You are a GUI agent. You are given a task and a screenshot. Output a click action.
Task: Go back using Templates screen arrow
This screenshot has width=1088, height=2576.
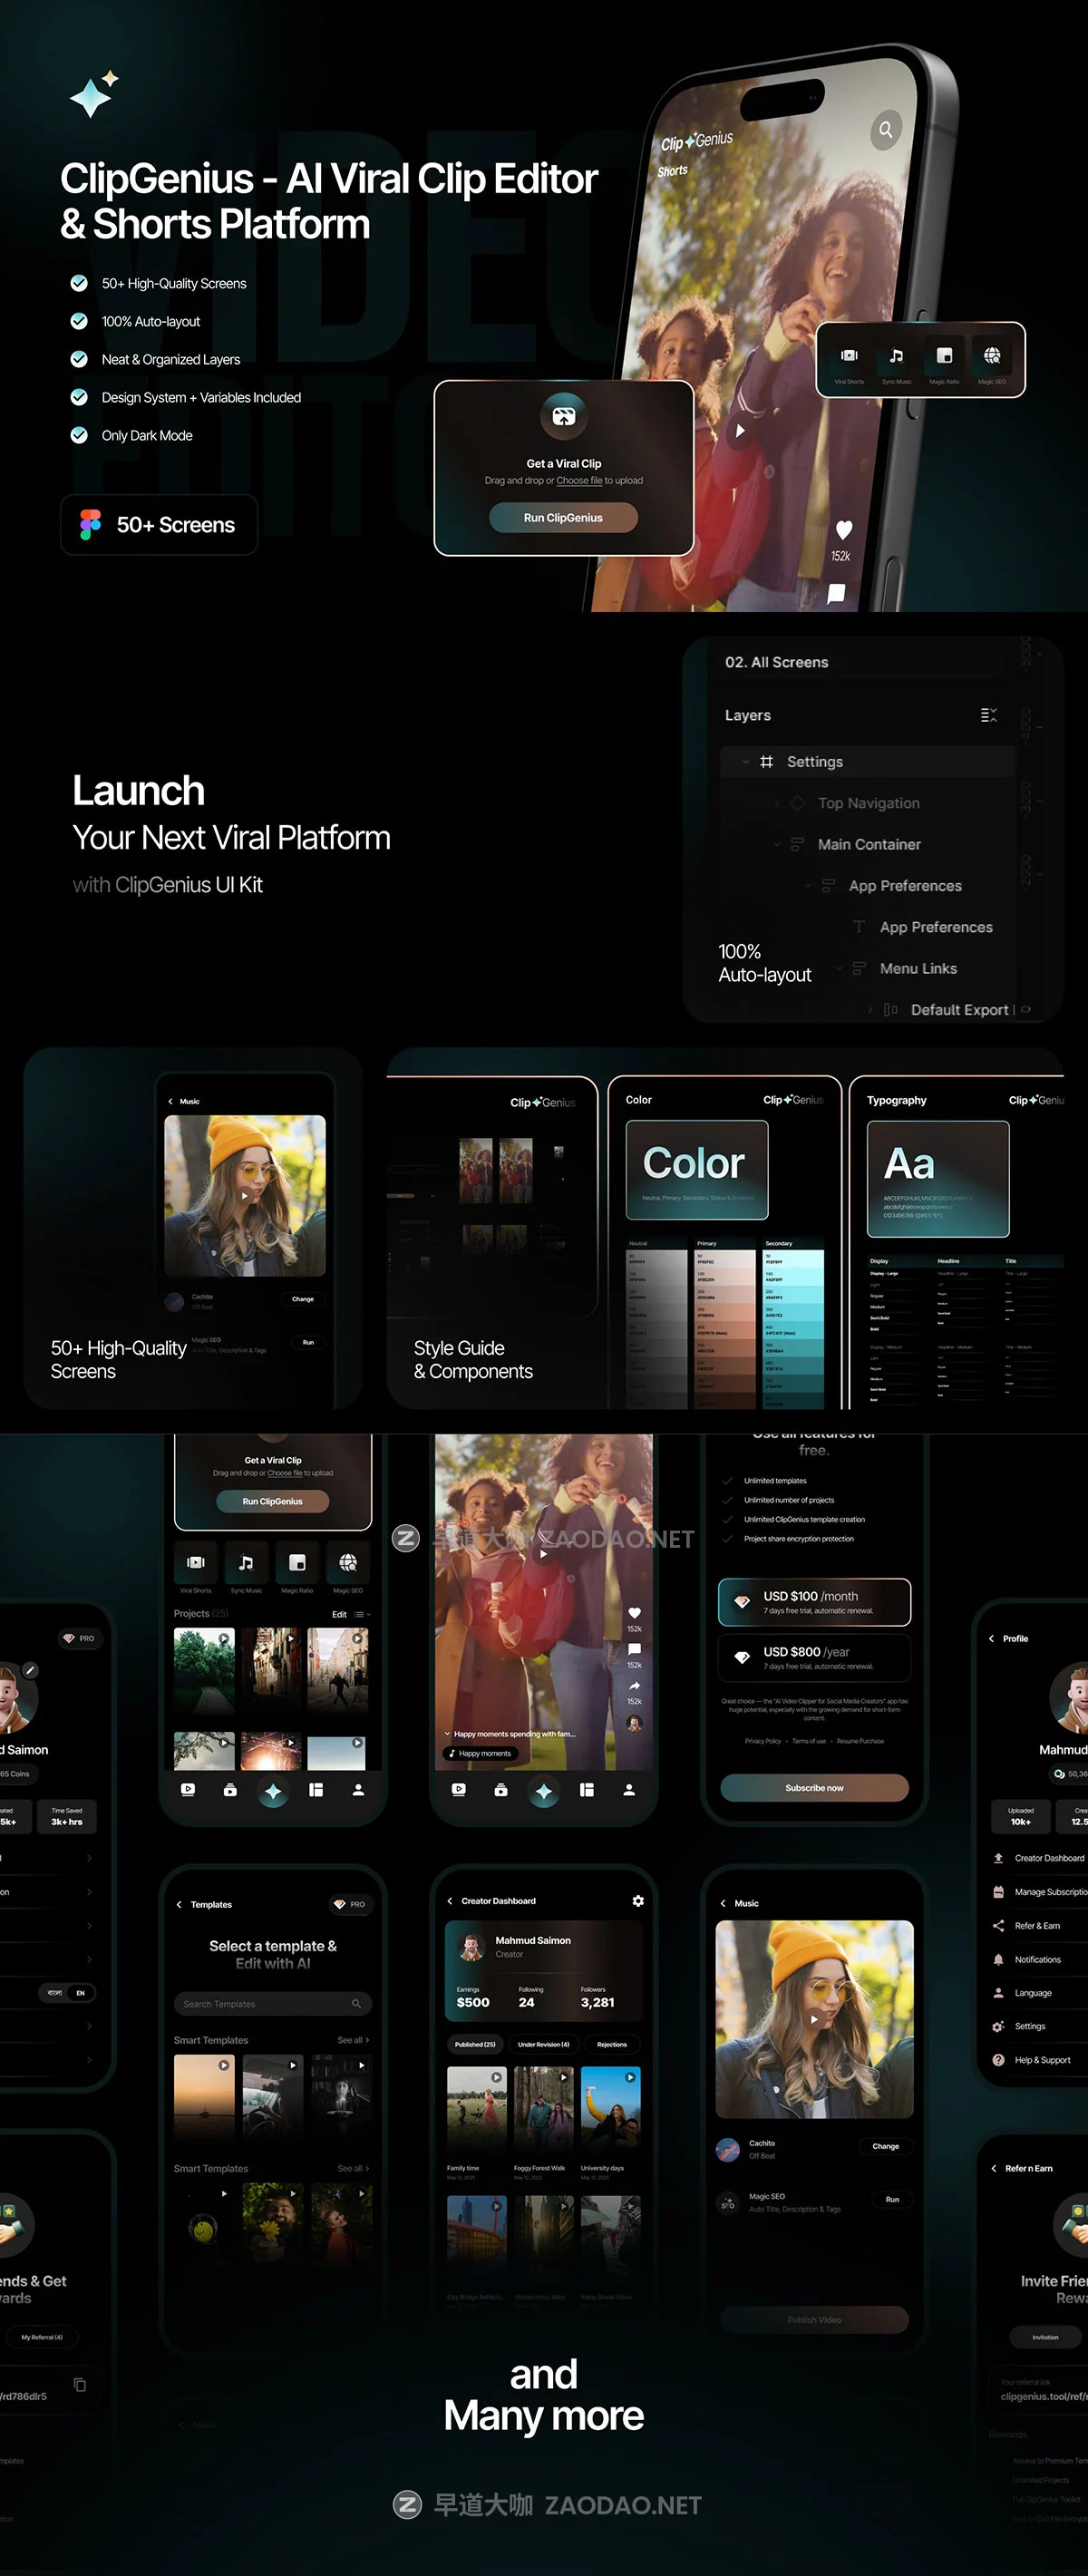(x=179, y=1905)
